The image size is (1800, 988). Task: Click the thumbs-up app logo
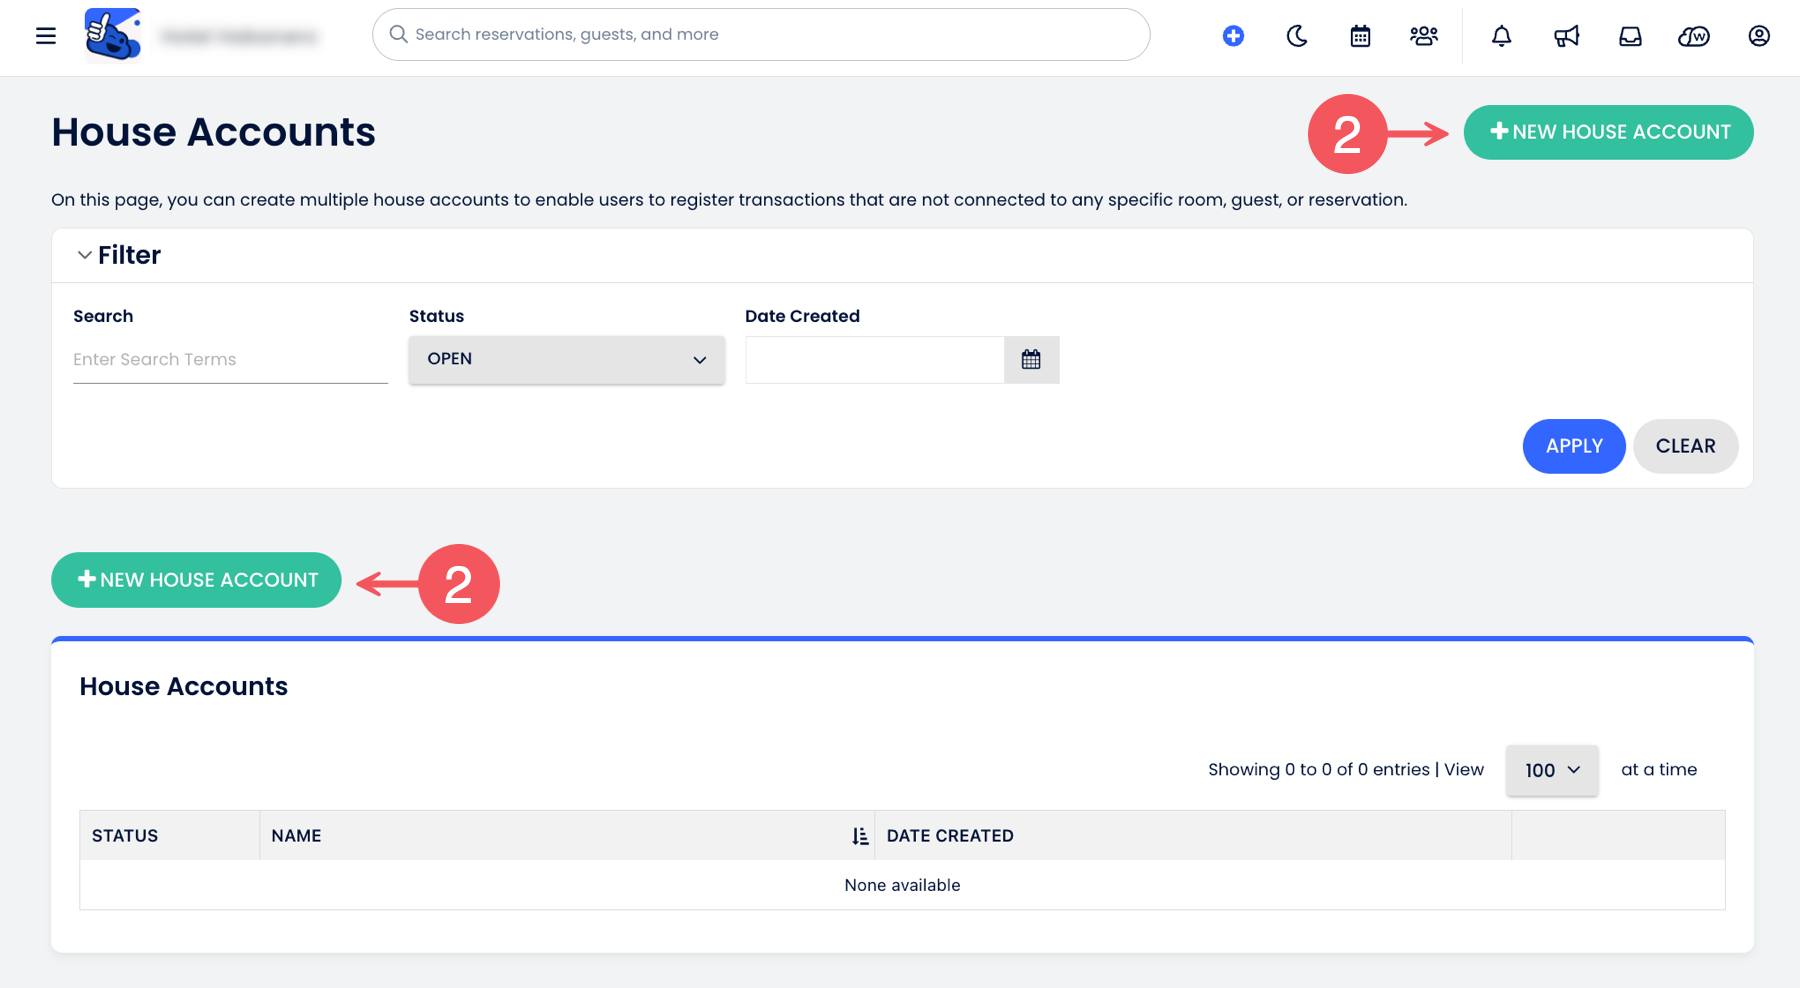coord(112,35)
